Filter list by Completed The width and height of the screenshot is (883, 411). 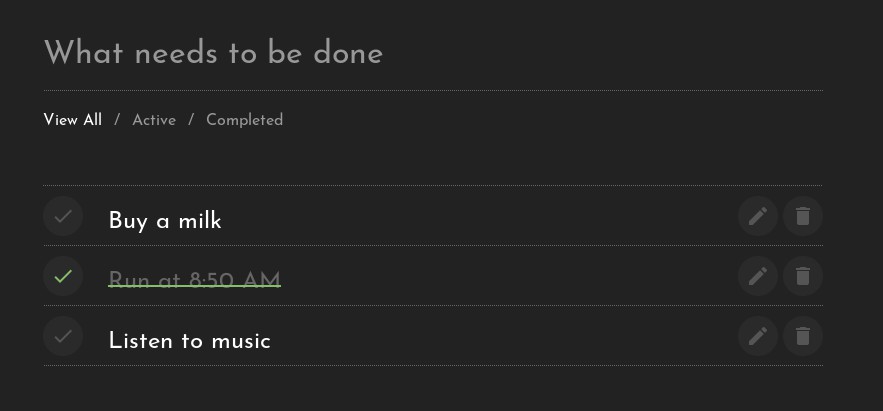pos(244,120)
